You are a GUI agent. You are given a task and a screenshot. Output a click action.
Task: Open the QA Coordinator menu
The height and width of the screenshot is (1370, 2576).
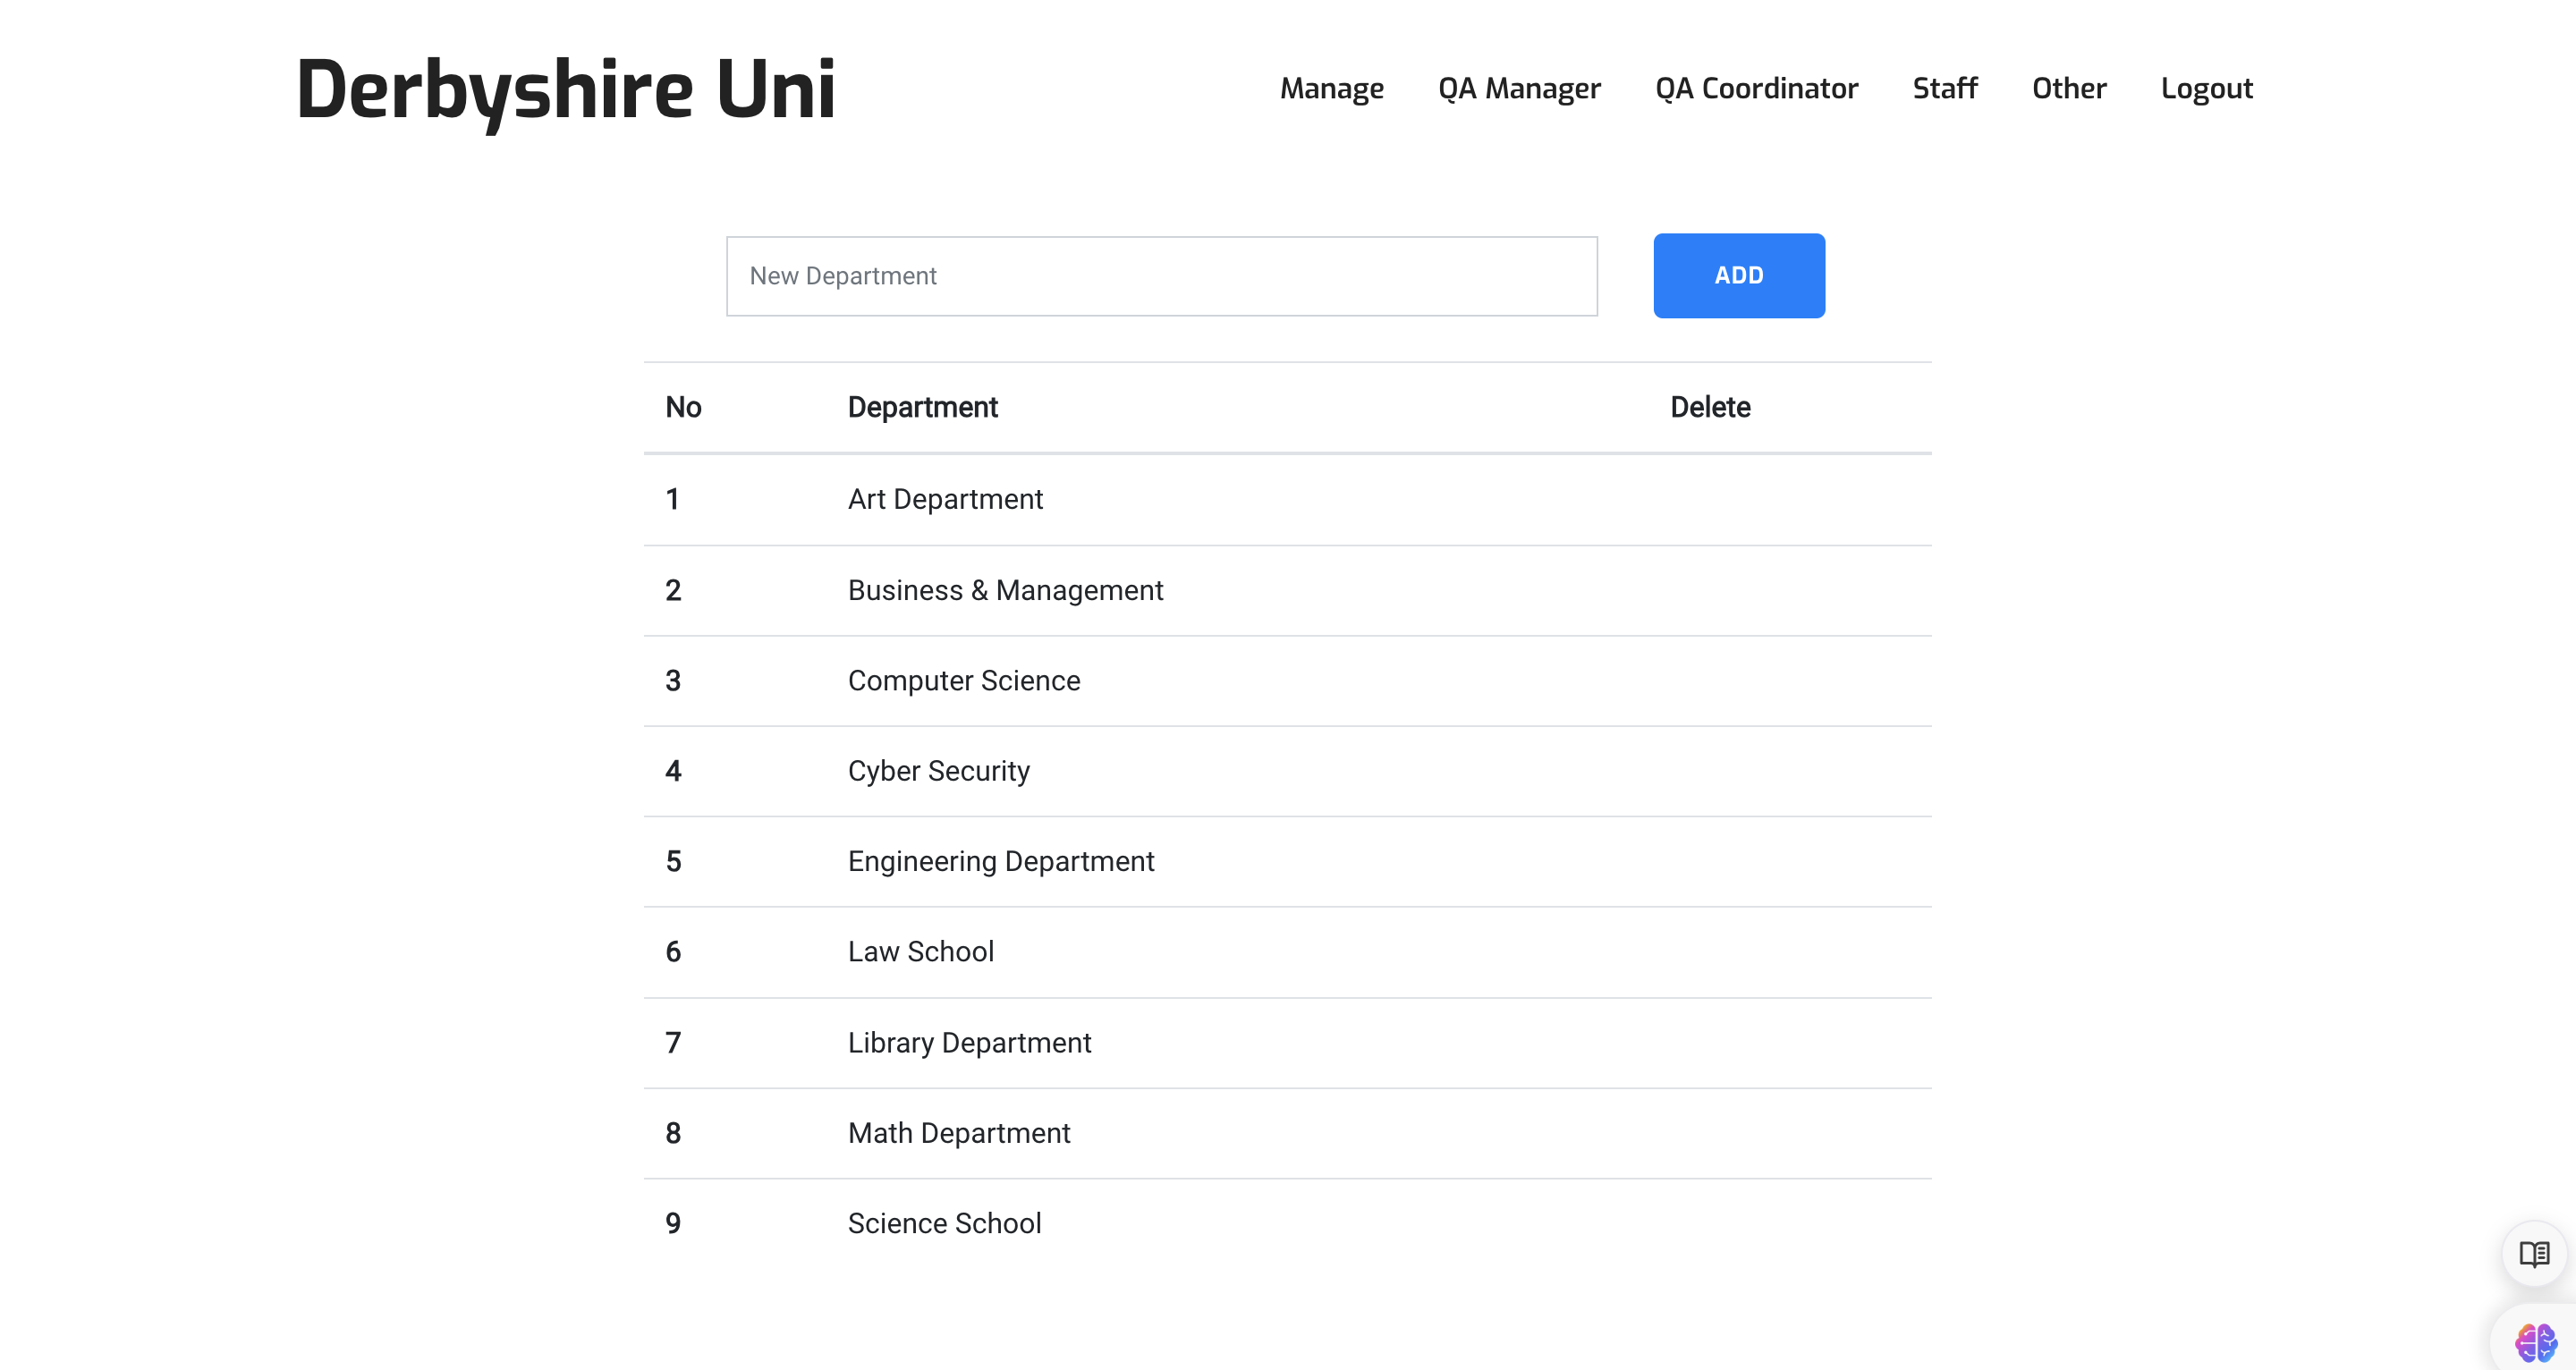coord(1756,88)
